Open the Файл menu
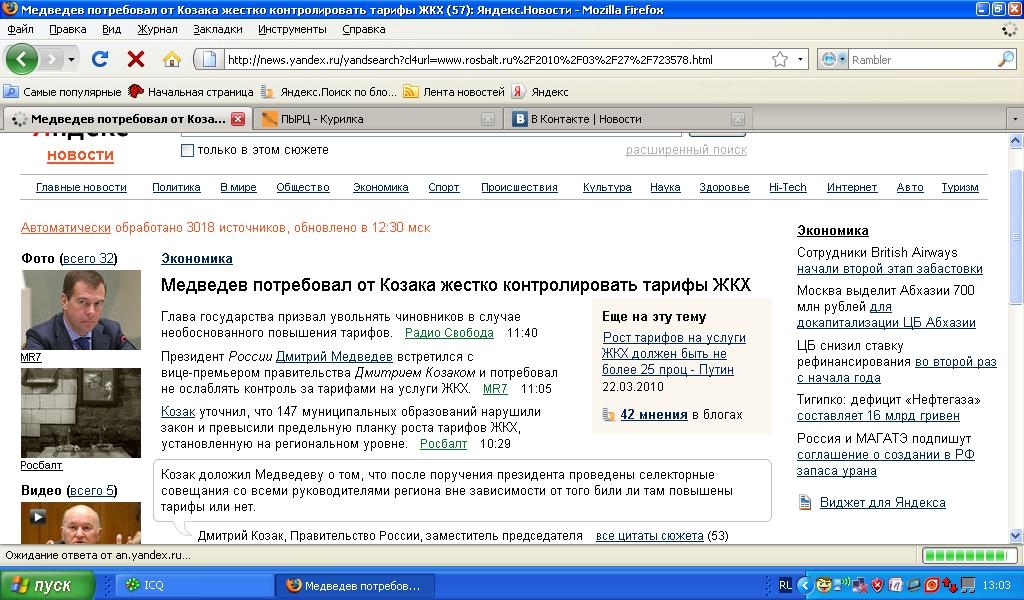The image size is (1024, 600). [20, 29]
